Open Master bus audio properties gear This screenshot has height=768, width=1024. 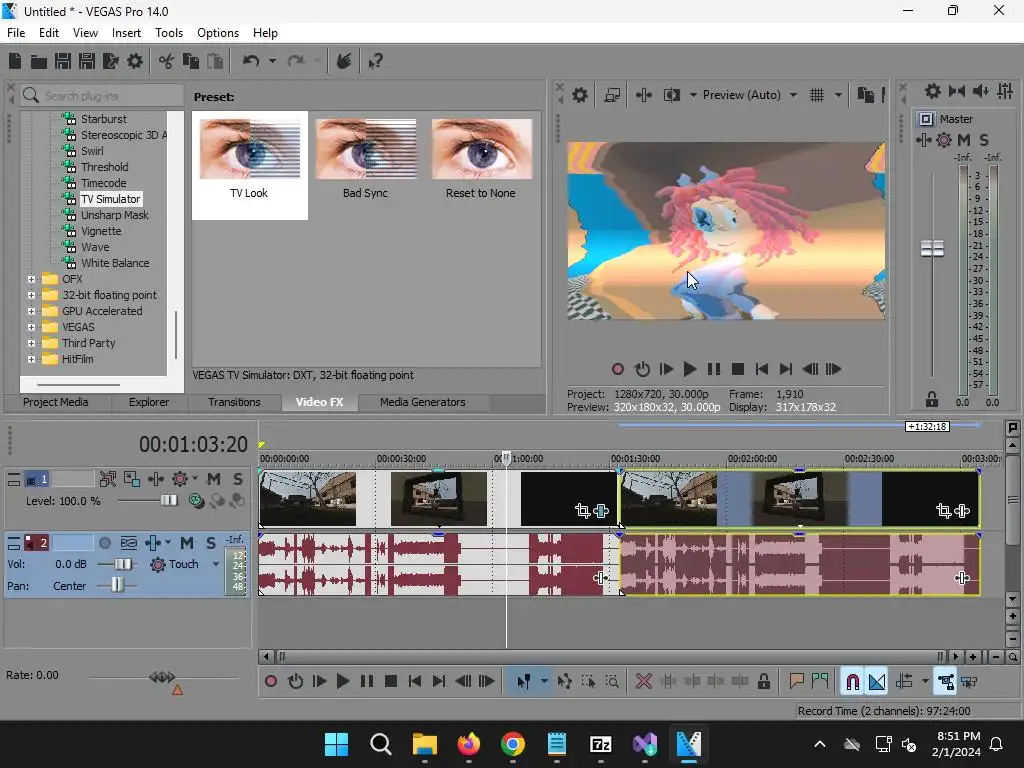point(933,91)
